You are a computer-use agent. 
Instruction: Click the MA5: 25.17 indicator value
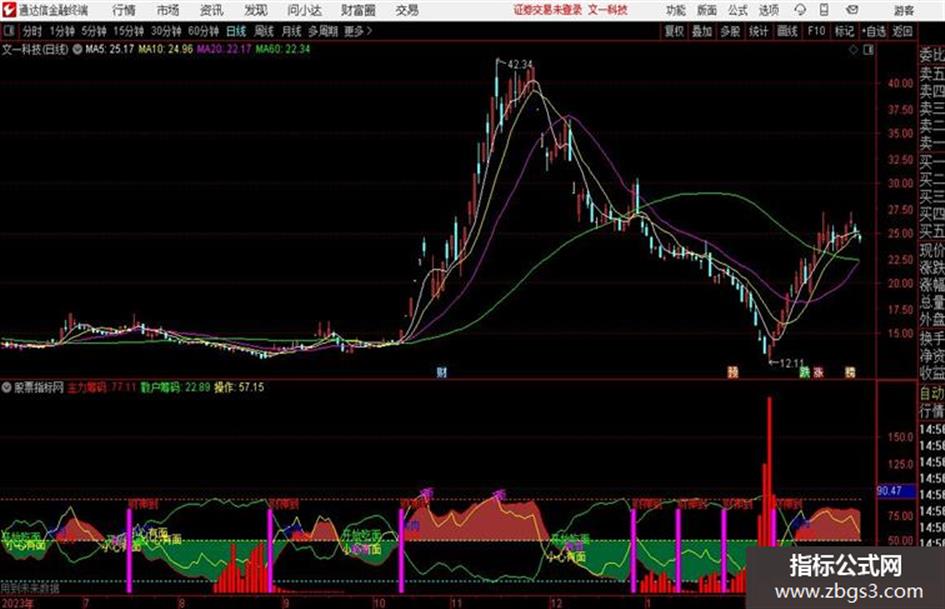tap(110, 49)
